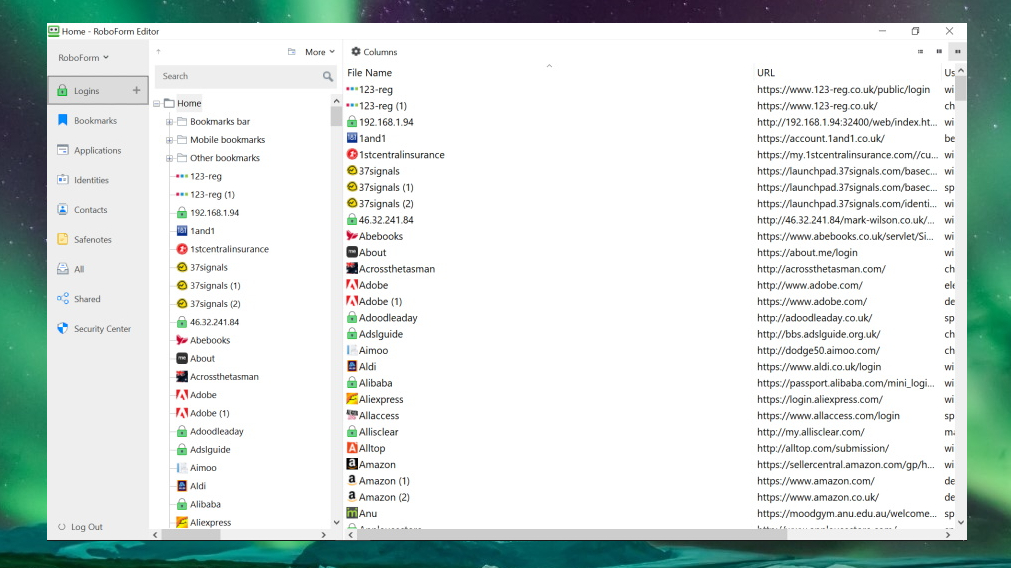Click the Abebooks icon in file list
The image size is (1011, 568).
coord(352,236)
